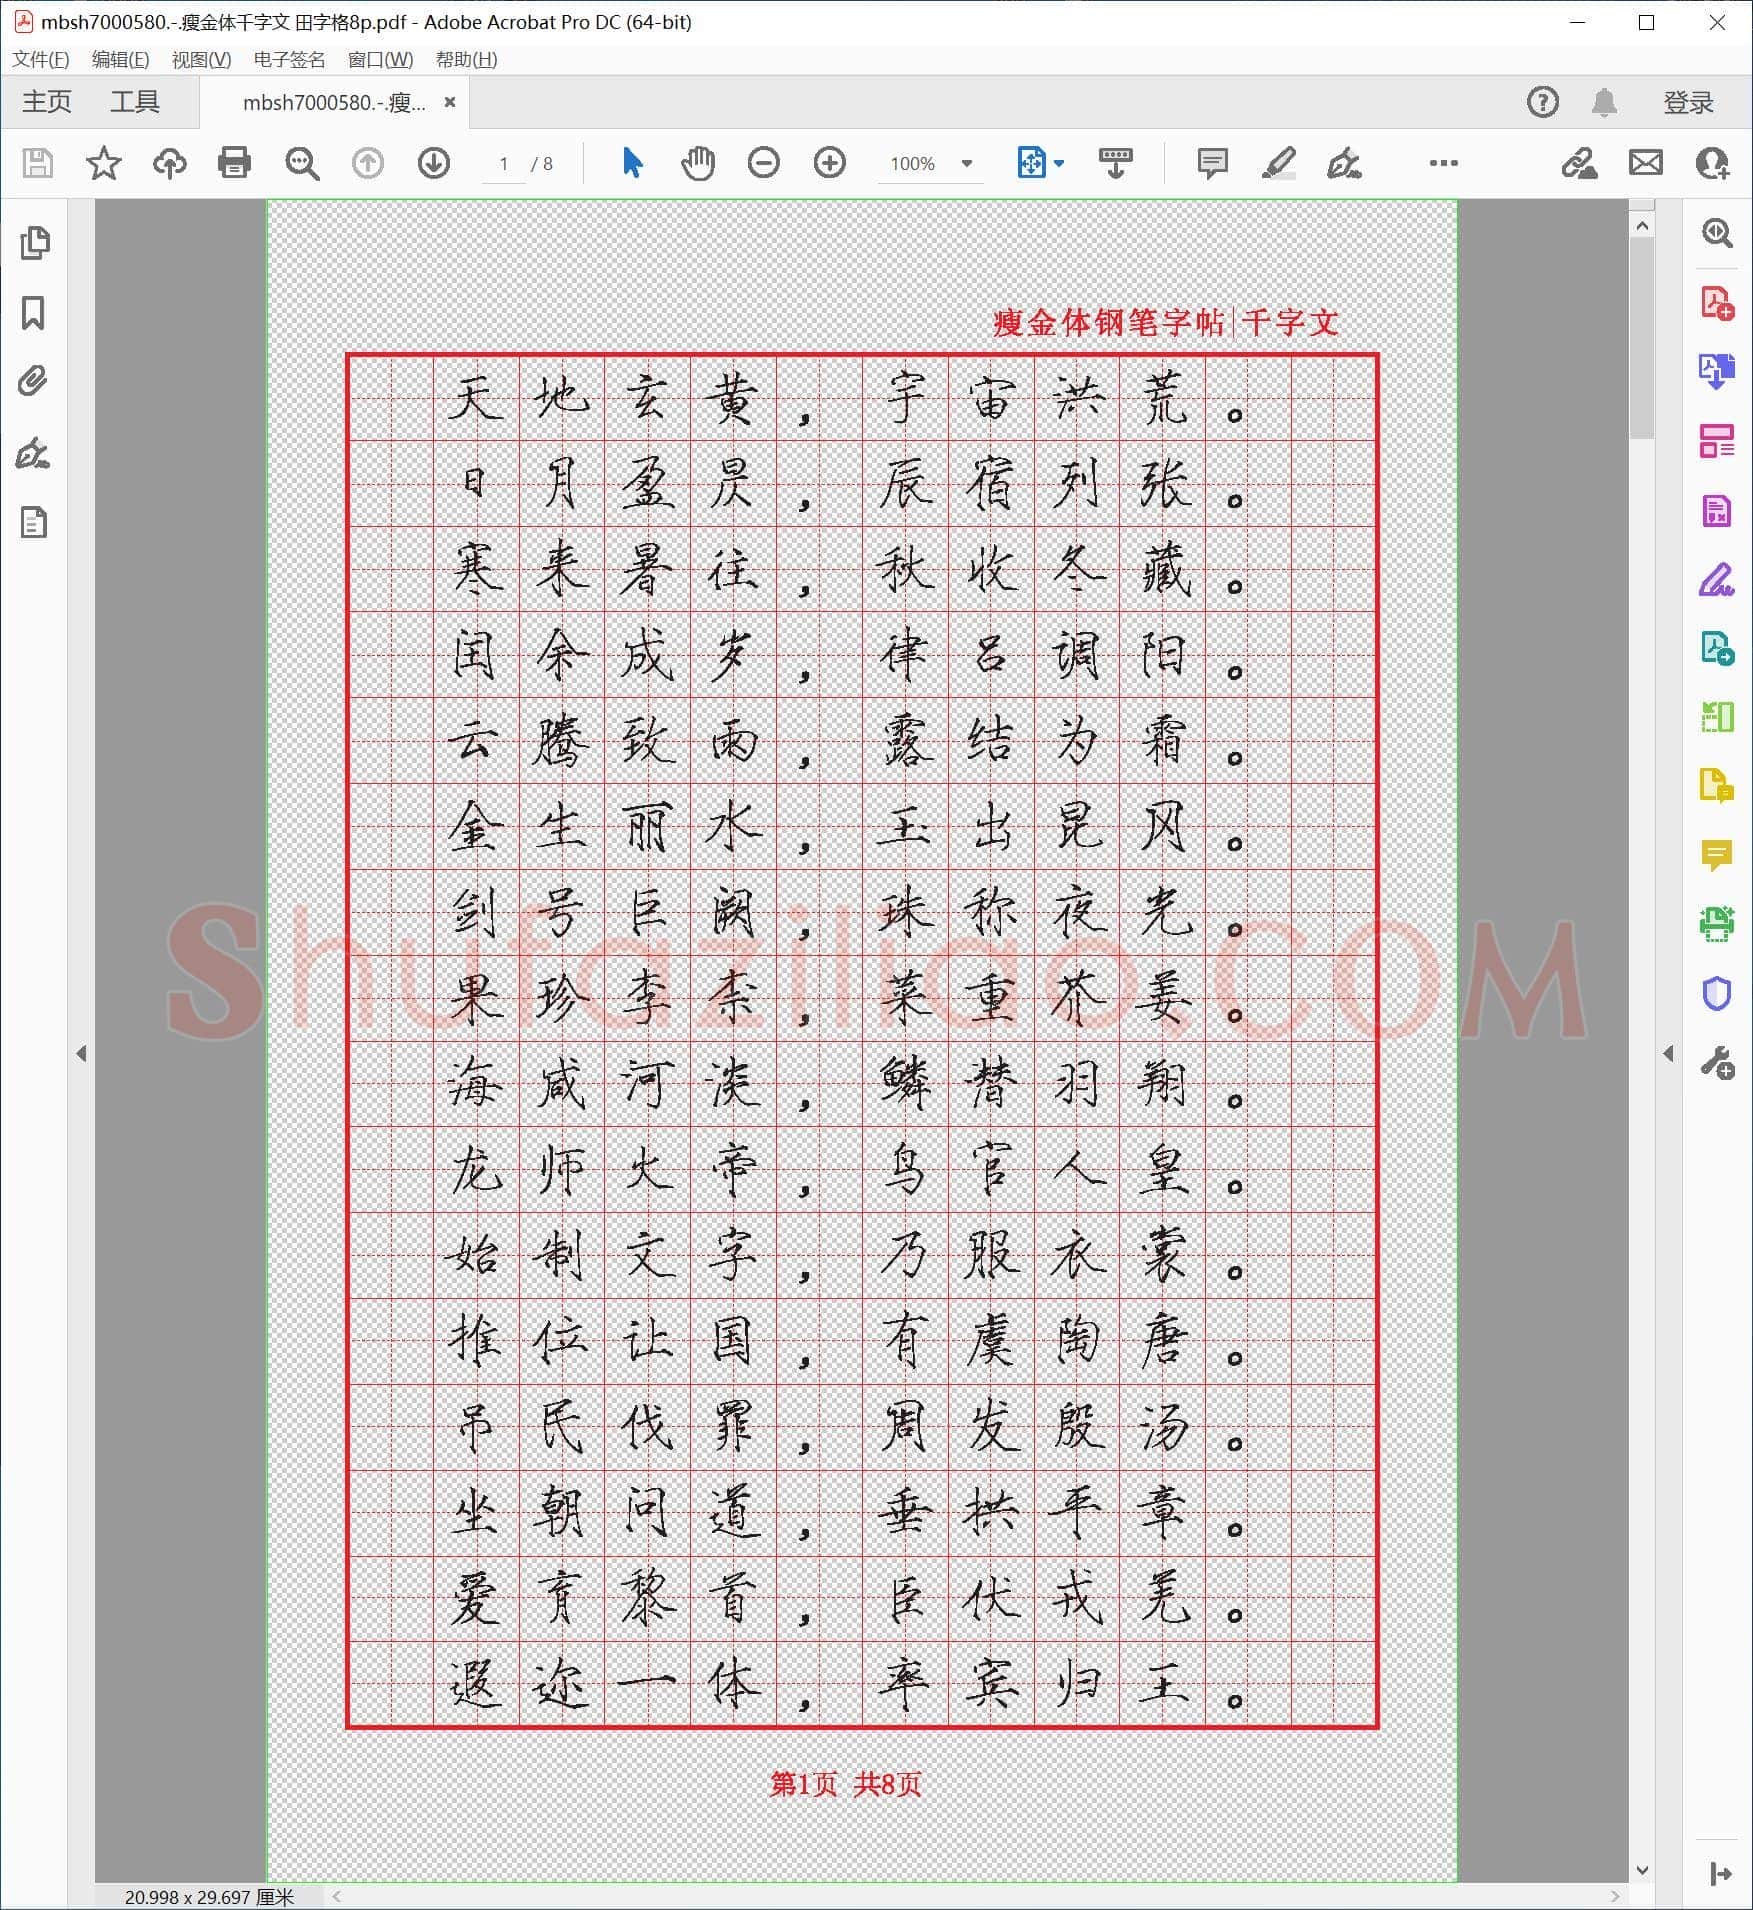Open zoom percentage dropdown
The image size is (1753, 1910).
tap(967, 163)
